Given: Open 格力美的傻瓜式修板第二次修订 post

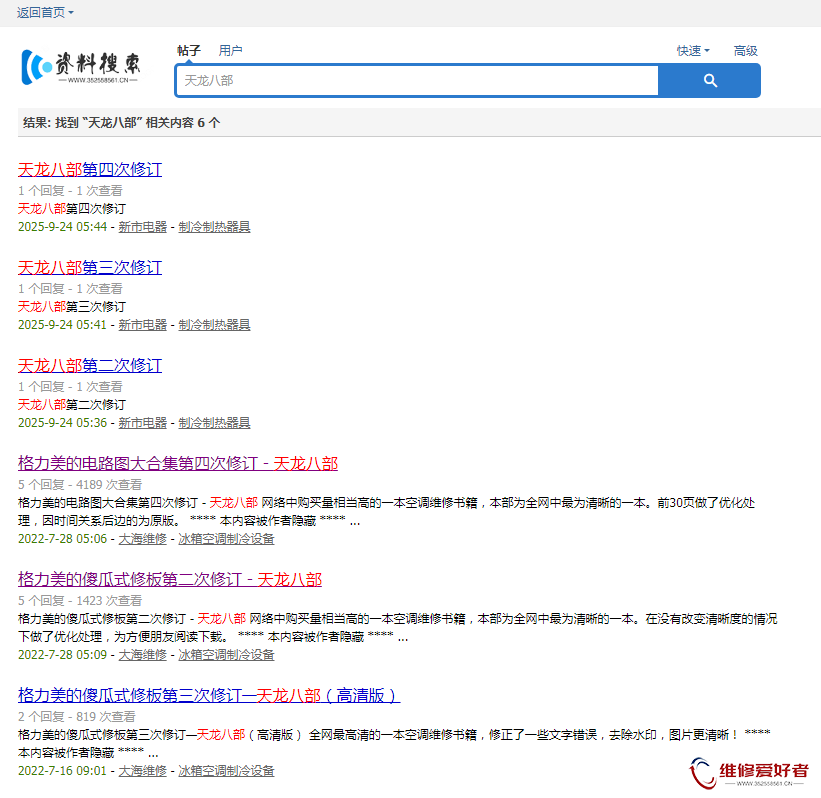Looking at the screenshot, I should 170,579.
